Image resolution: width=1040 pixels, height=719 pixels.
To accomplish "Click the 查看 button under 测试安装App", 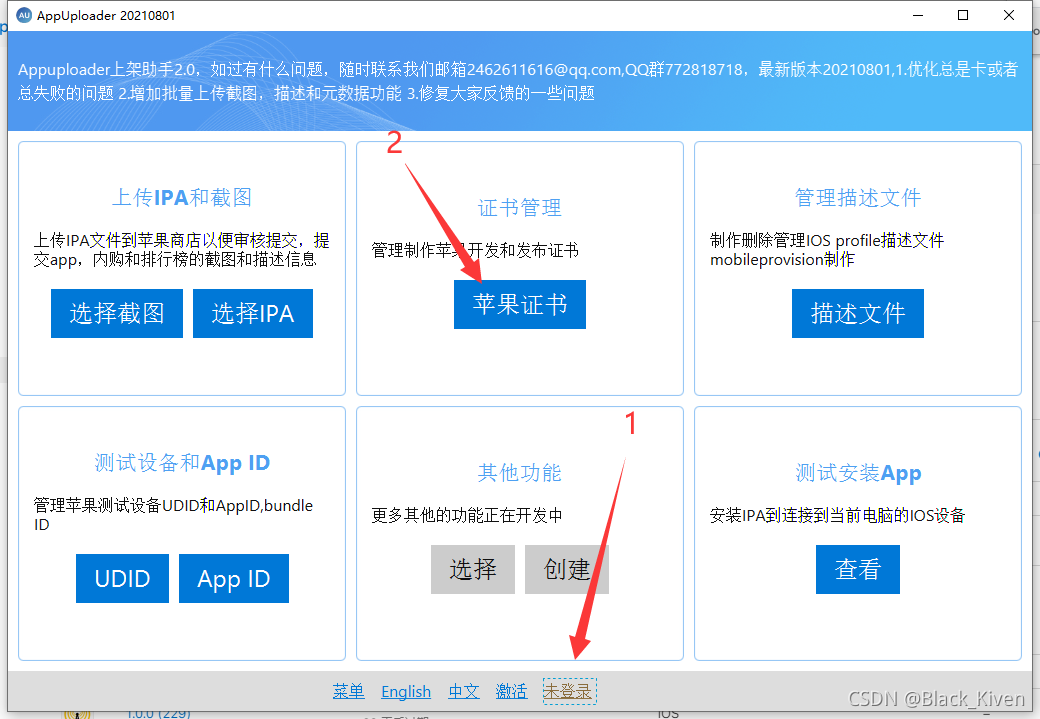I will [x=858, y=569].
